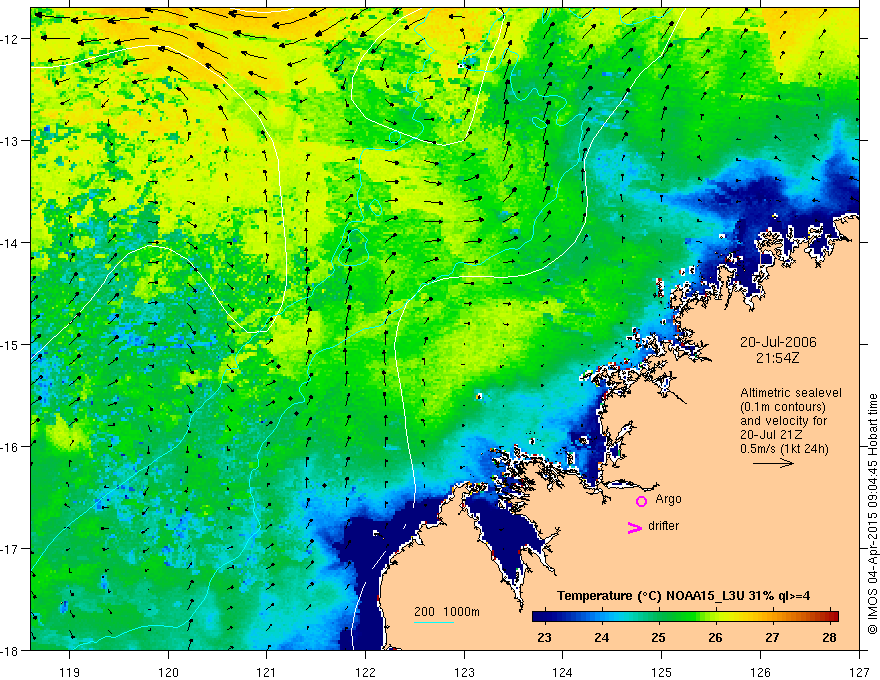This screenshot has width=880, height=680.
Task: Click latitude axis label -12
Action: pyautogui.click(x=10, y=39)
